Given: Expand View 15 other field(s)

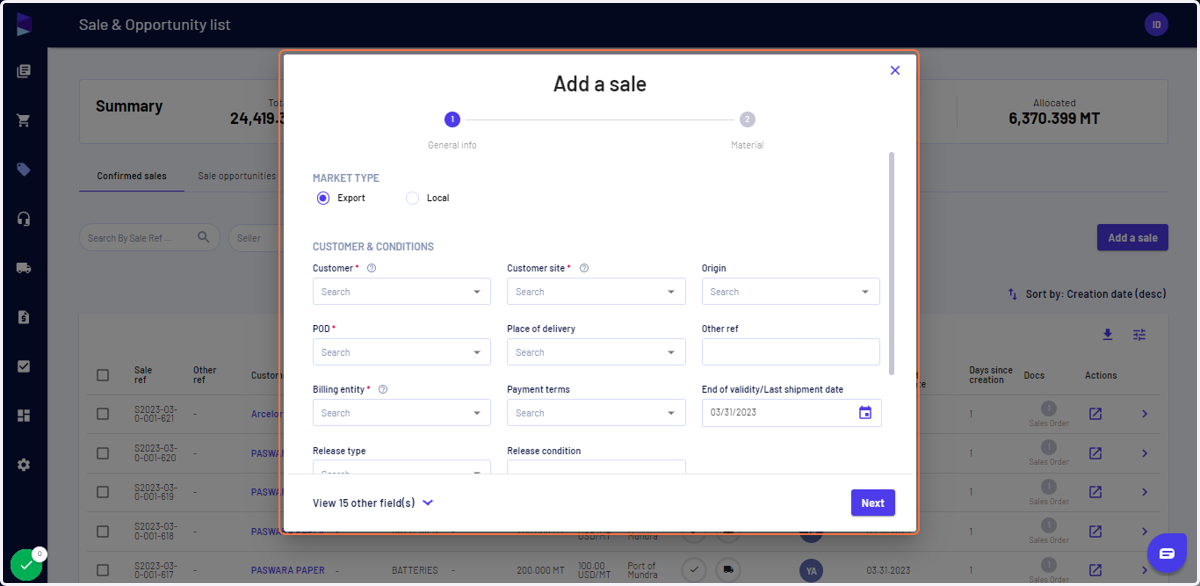Looking at the screenshot, I should tap(373, 503).
